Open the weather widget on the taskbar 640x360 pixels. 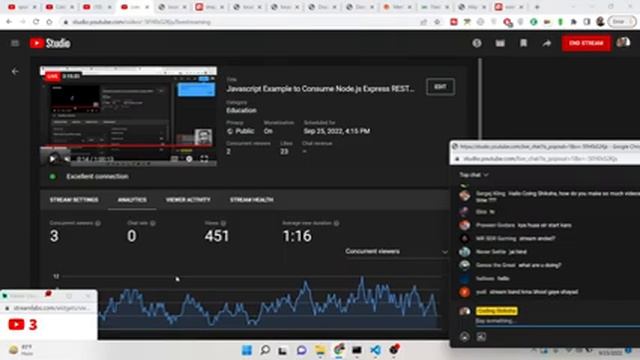(21, 350)
